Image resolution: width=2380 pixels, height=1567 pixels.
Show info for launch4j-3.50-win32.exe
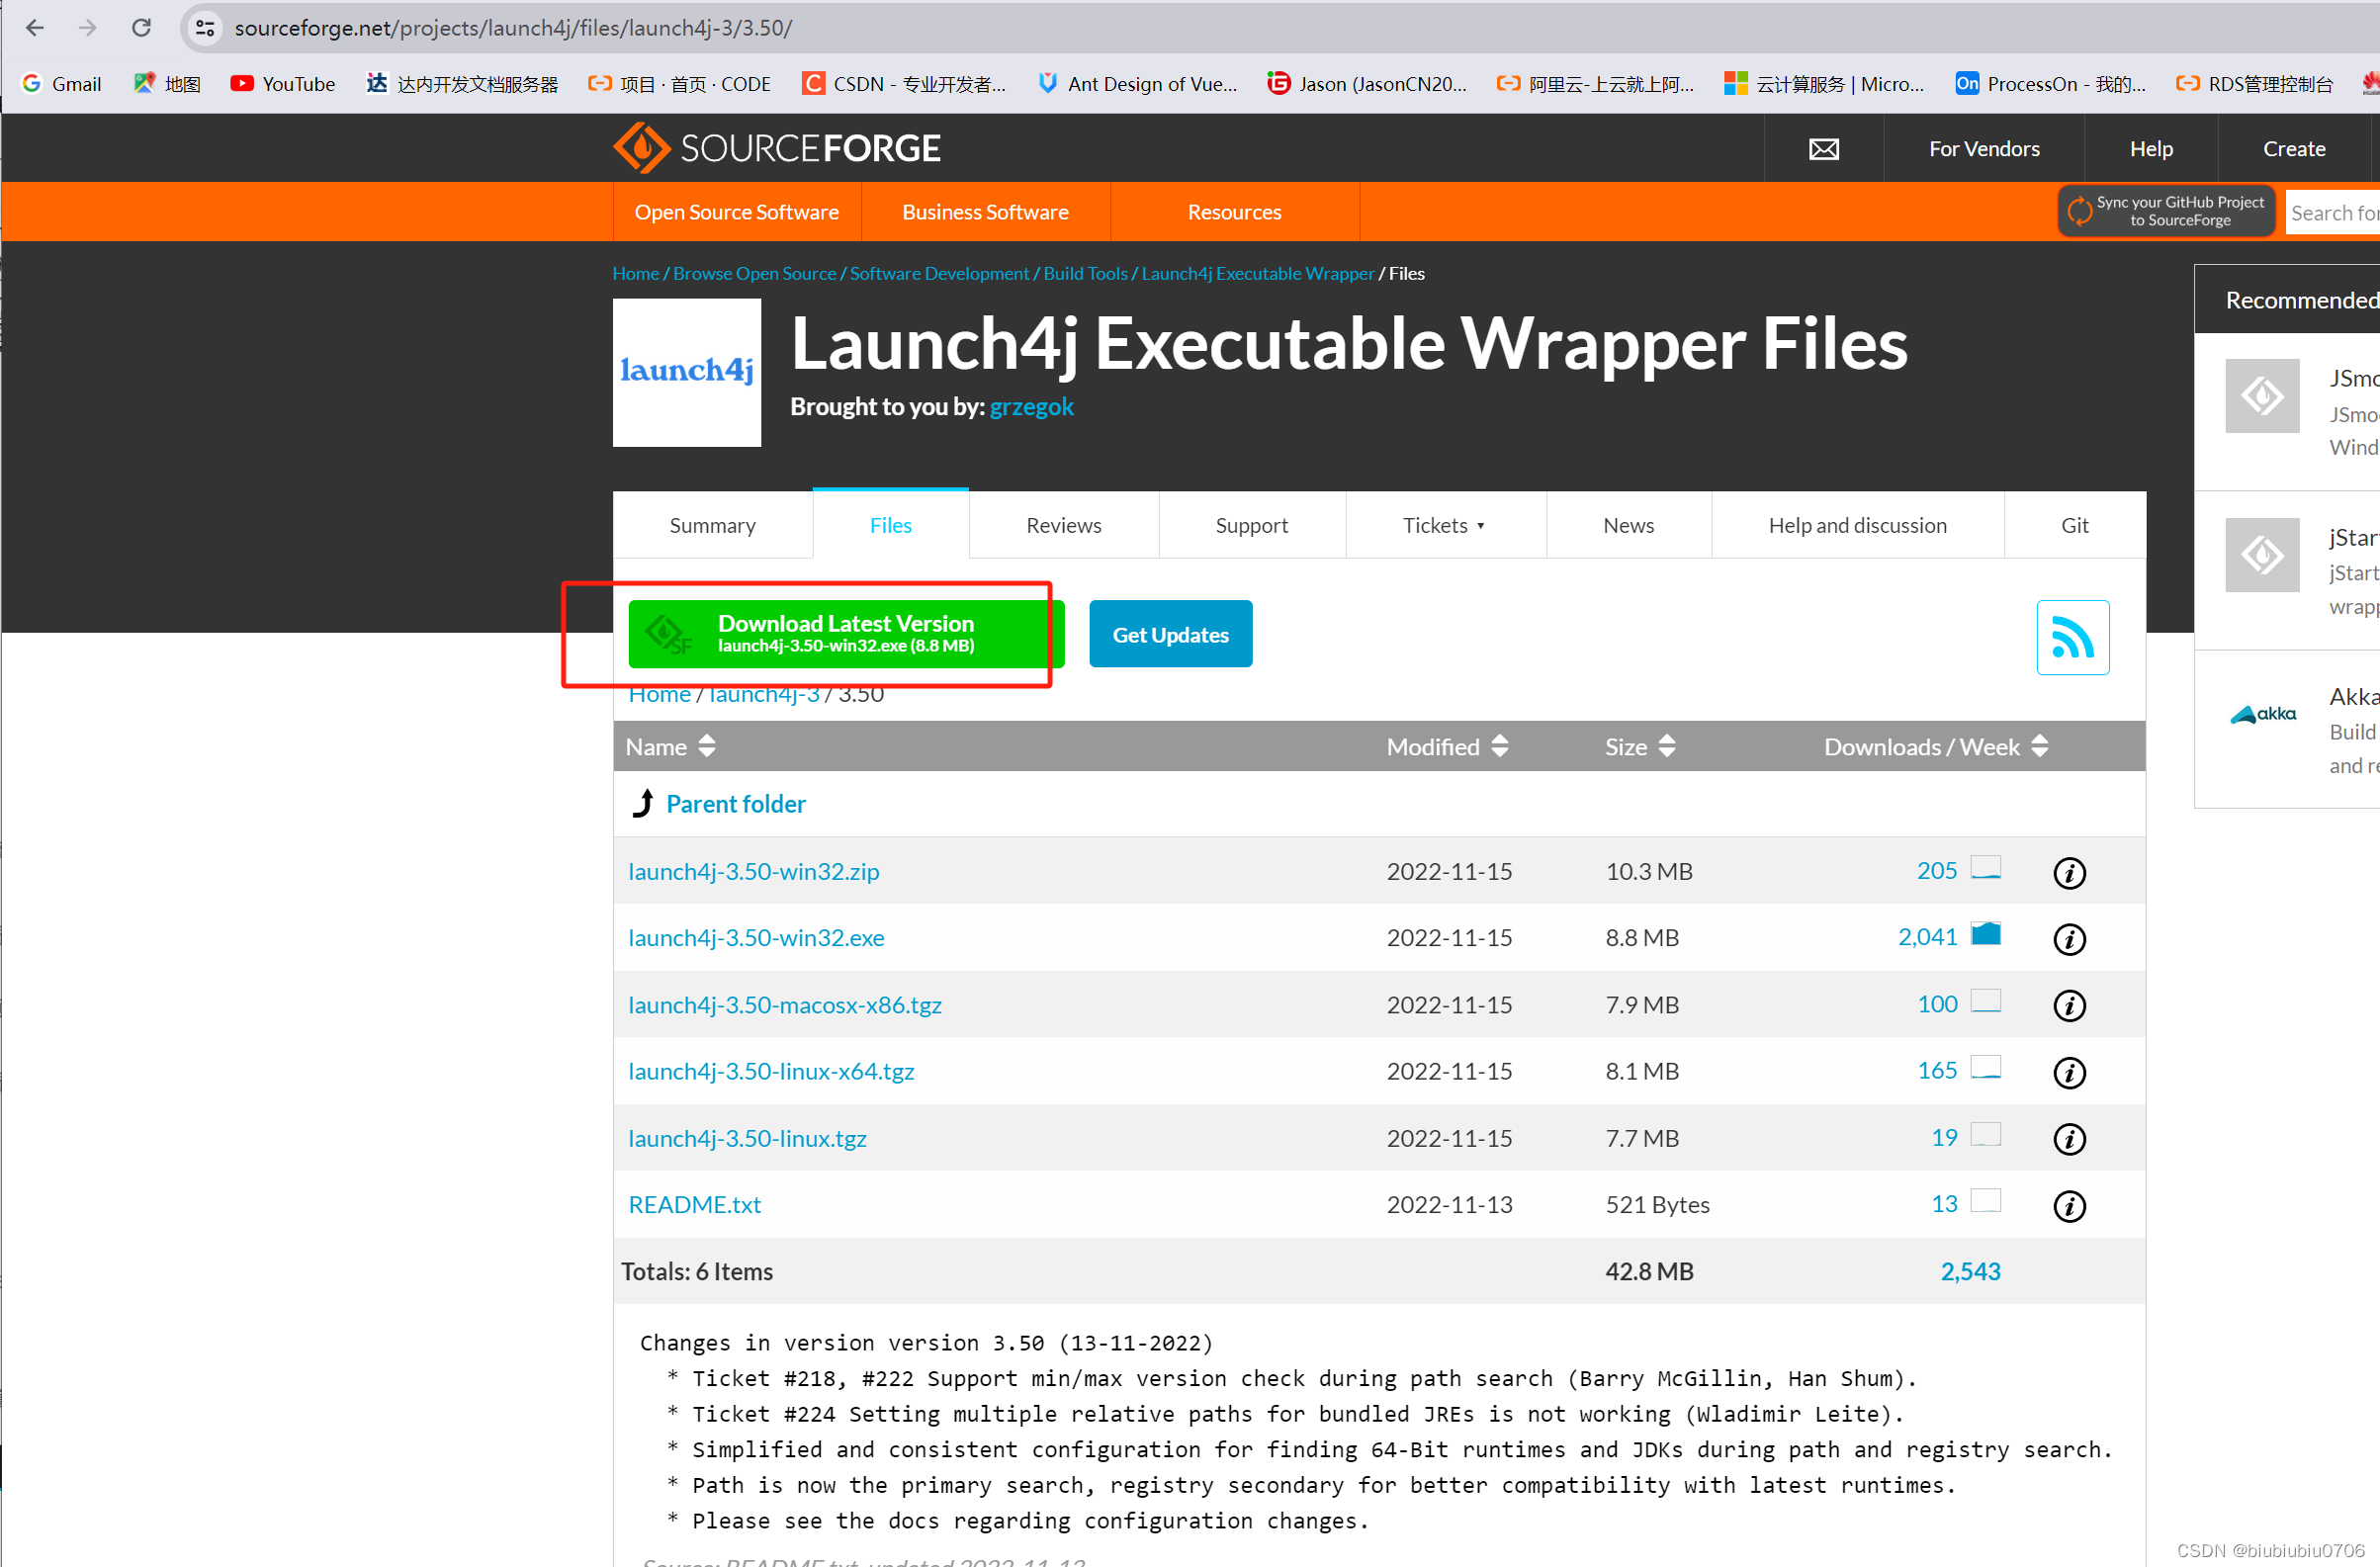click(2068, 938)
